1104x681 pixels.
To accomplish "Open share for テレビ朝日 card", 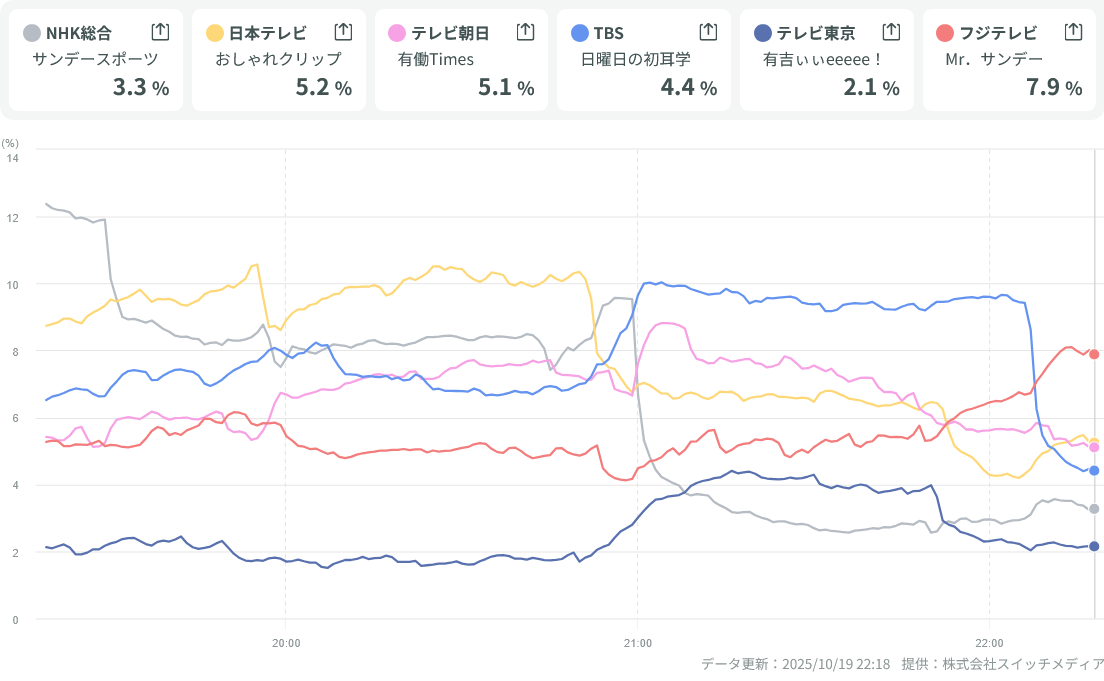I will [x=525, y=32].
